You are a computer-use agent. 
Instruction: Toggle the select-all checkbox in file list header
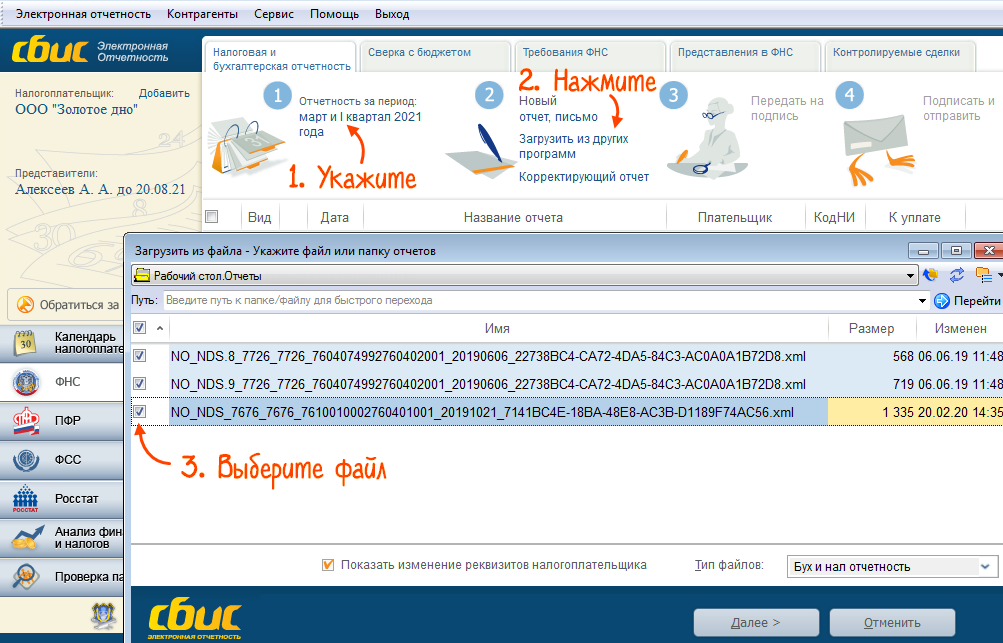pyautogui.click(x=139, y=328)
